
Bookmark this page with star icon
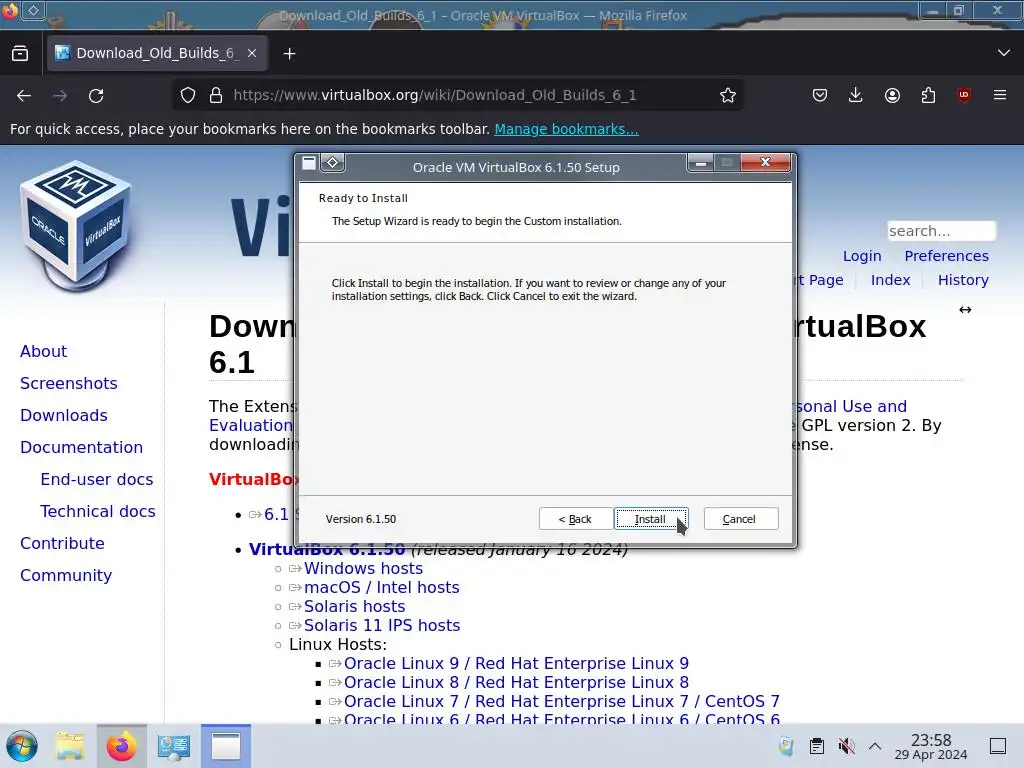728,95
